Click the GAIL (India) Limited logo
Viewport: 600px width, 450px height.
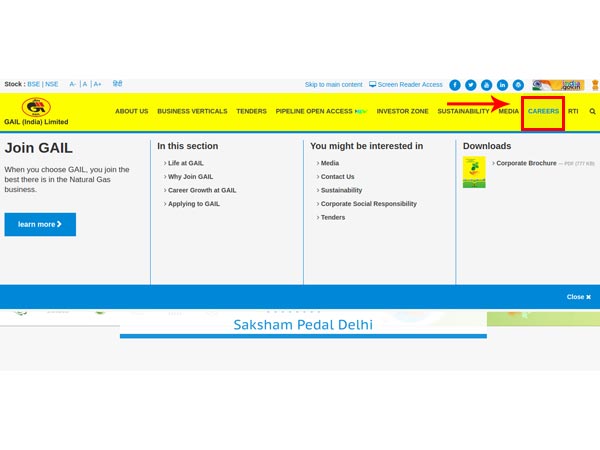[x=36, y=111]
